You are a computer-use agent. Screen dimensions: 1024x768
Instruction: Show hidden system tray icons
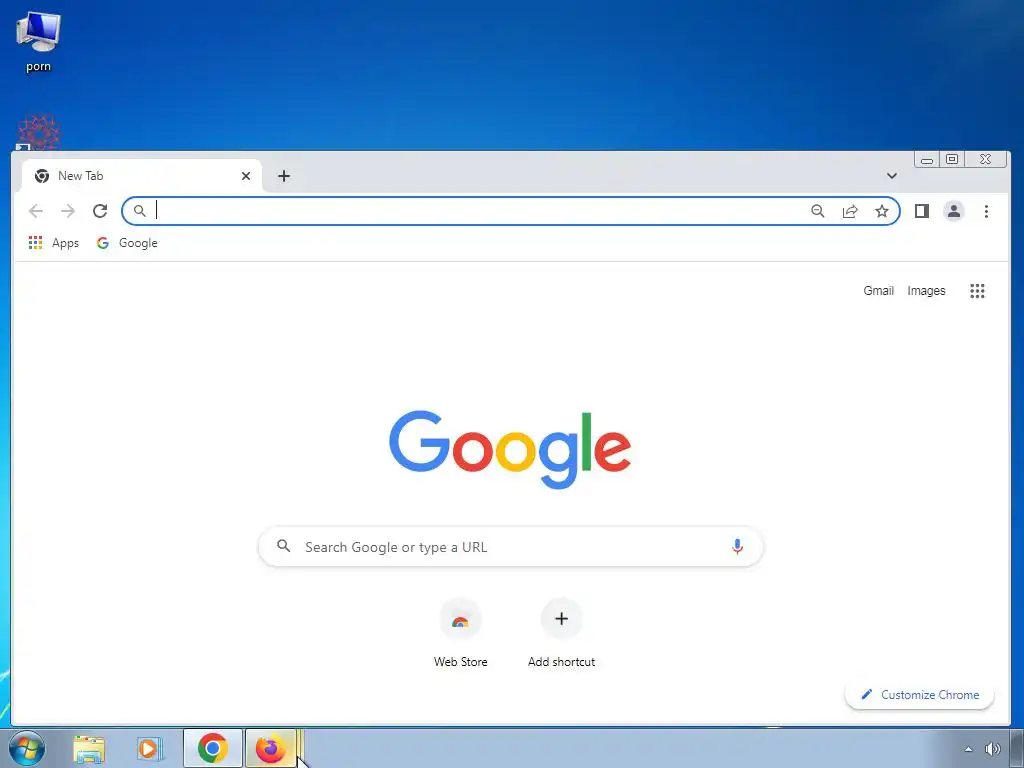pos(968,749)
